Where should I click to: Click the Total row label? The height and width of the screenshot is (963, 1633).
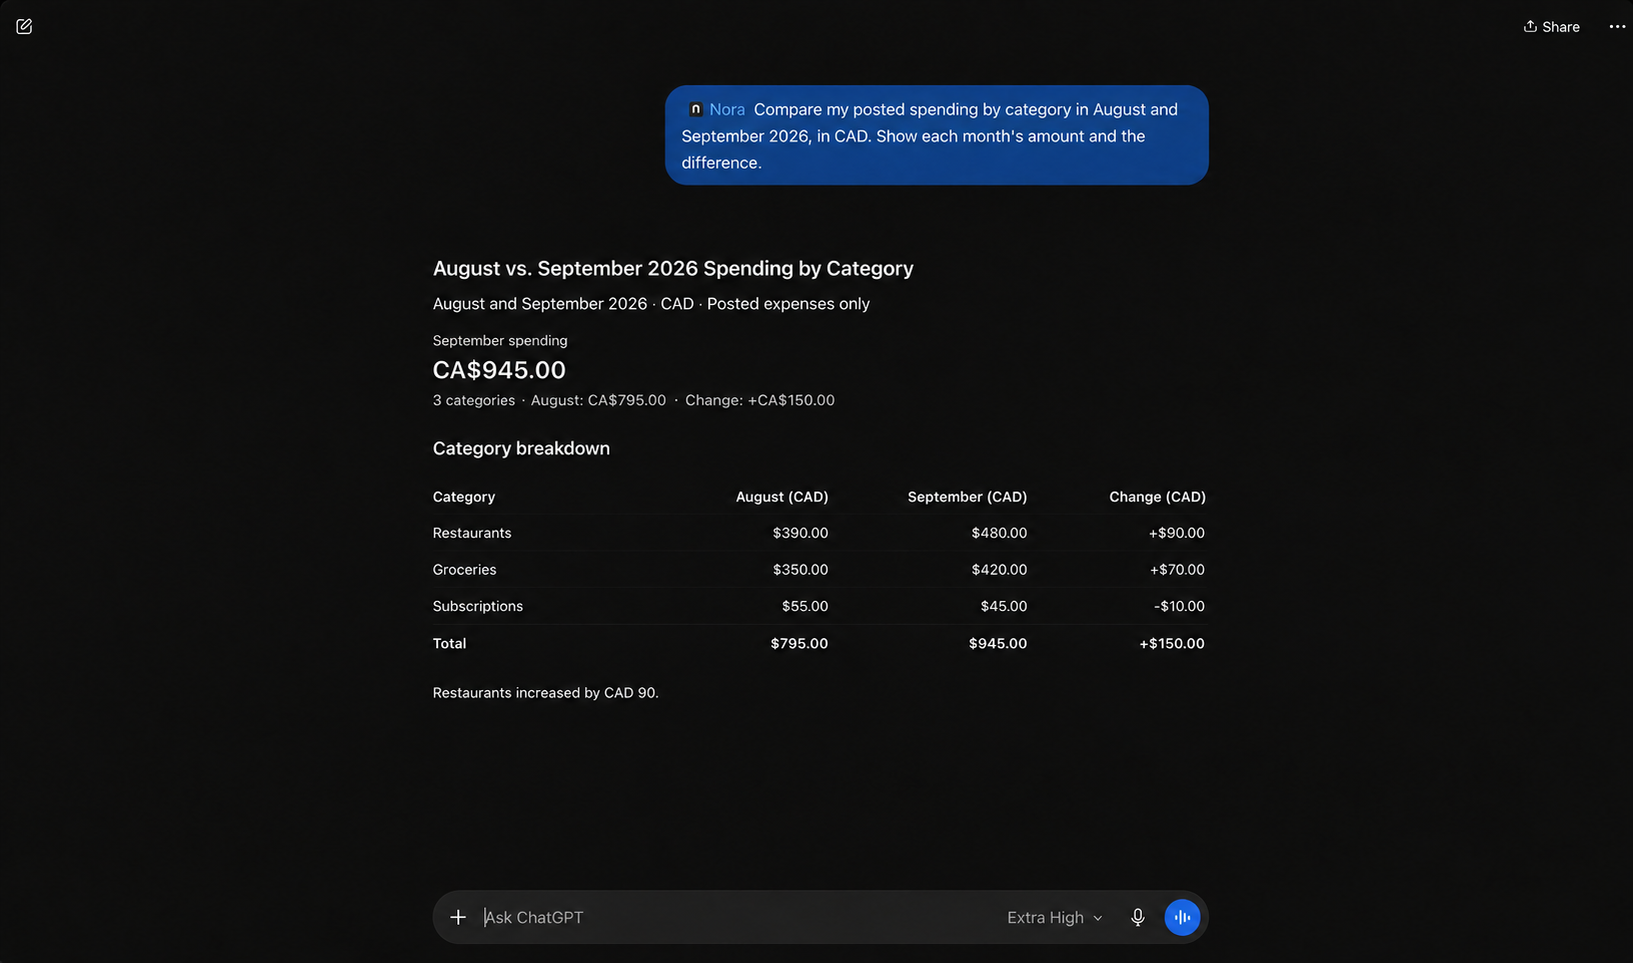point(449,643)
